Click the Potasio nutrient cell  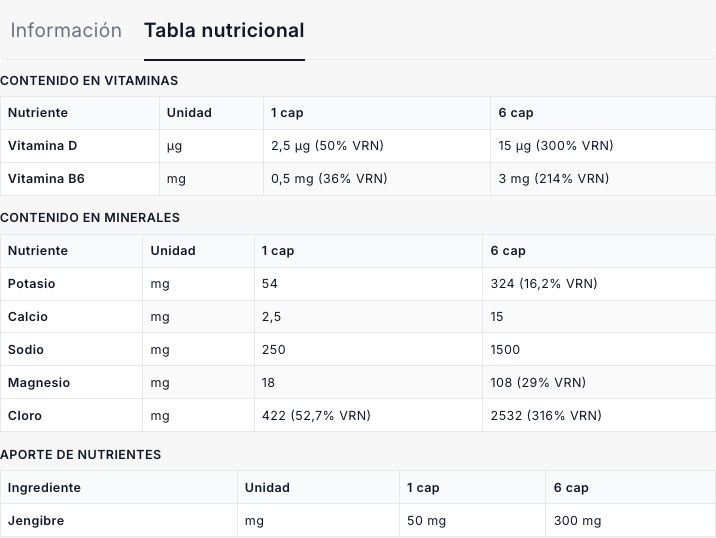32,284
